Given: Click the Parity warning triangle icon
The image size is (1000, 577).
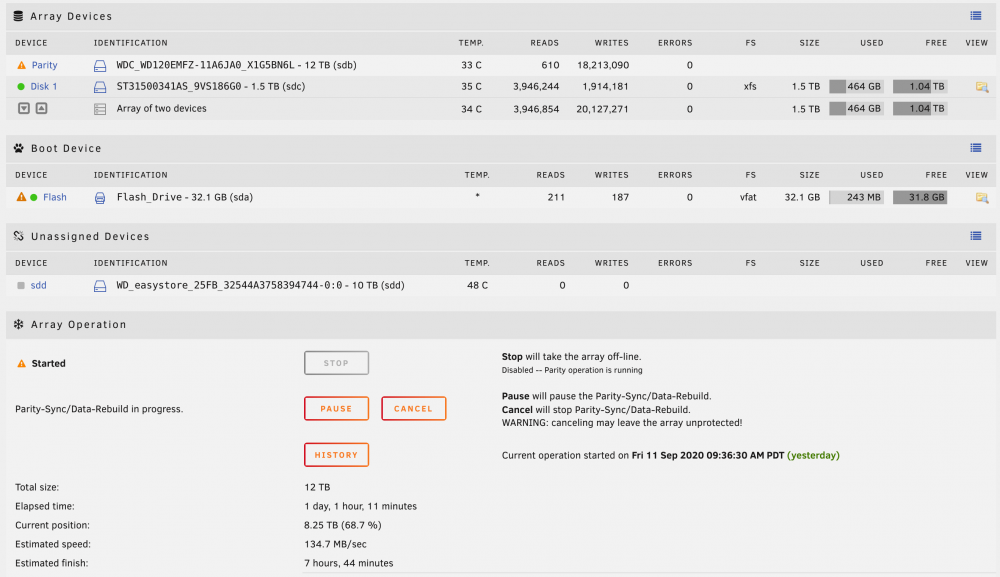Looking at the screenshot, I should [21, 65].
